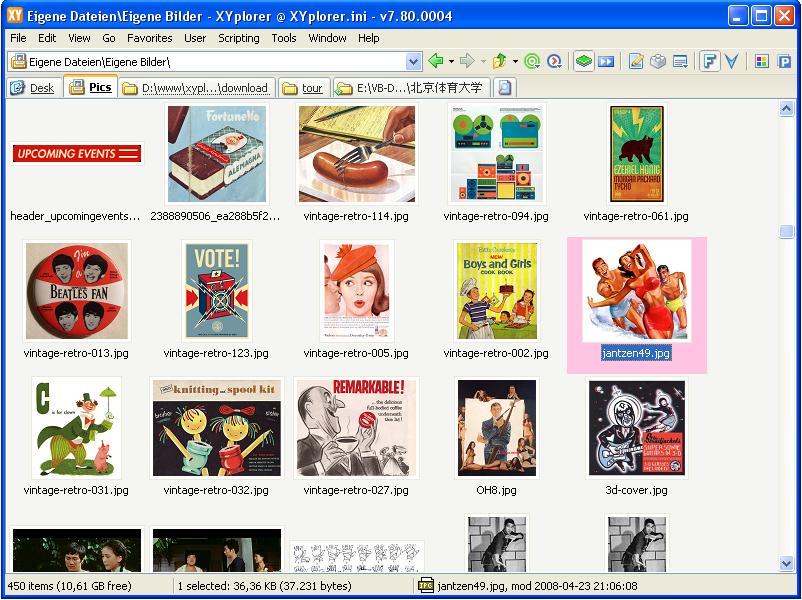The height and width of the screenshot is (600, 802).
Task: Select the bear poster thumbnail
Action: pyautogui.click(x=637, y=154)
